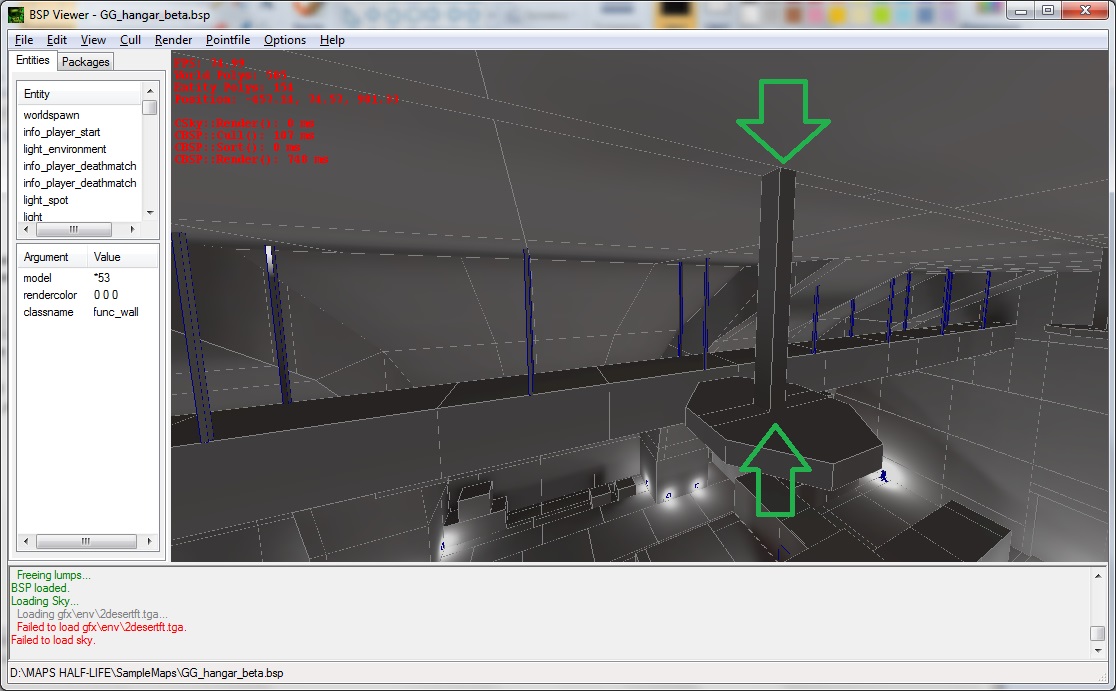Click the argument panel's right scroll arrow
Image resolution: width=1116 pixels, height=691 pixels.
149,541
